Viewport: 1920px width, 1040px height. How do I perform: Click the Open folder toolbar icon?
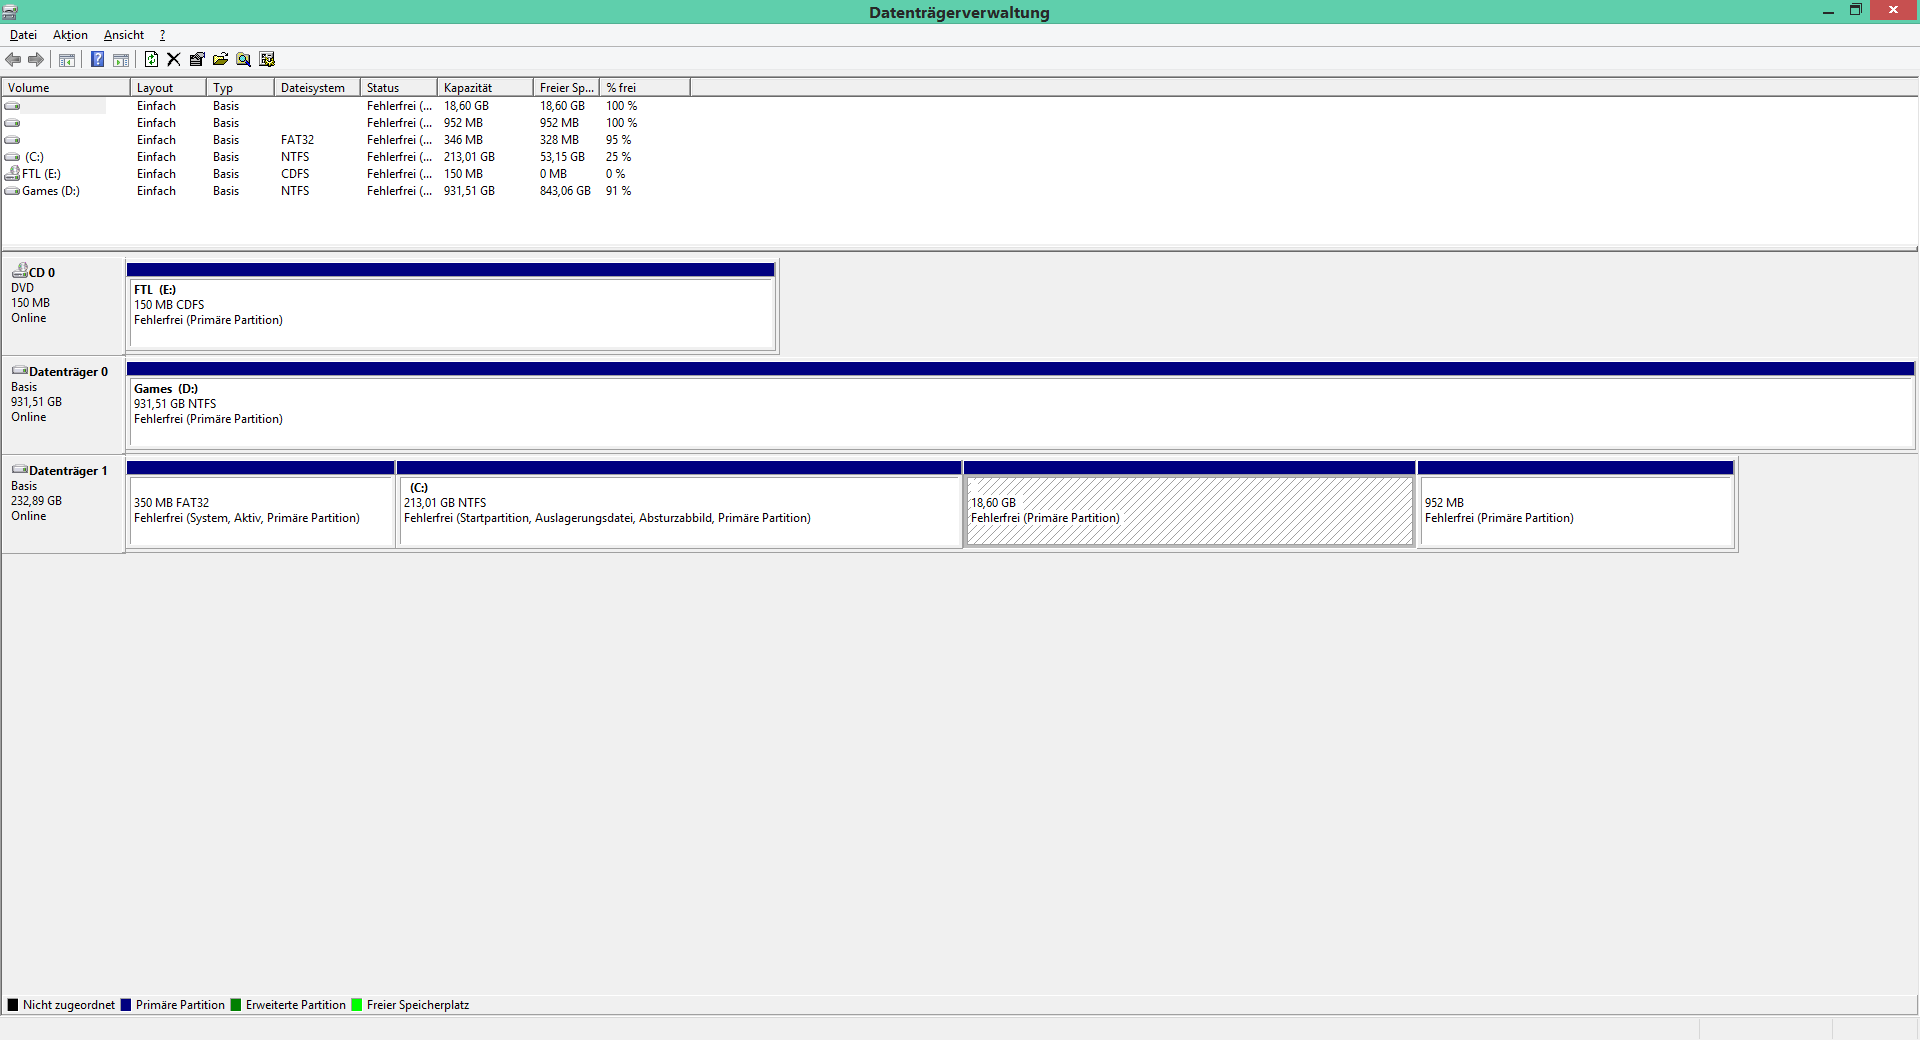220,60
